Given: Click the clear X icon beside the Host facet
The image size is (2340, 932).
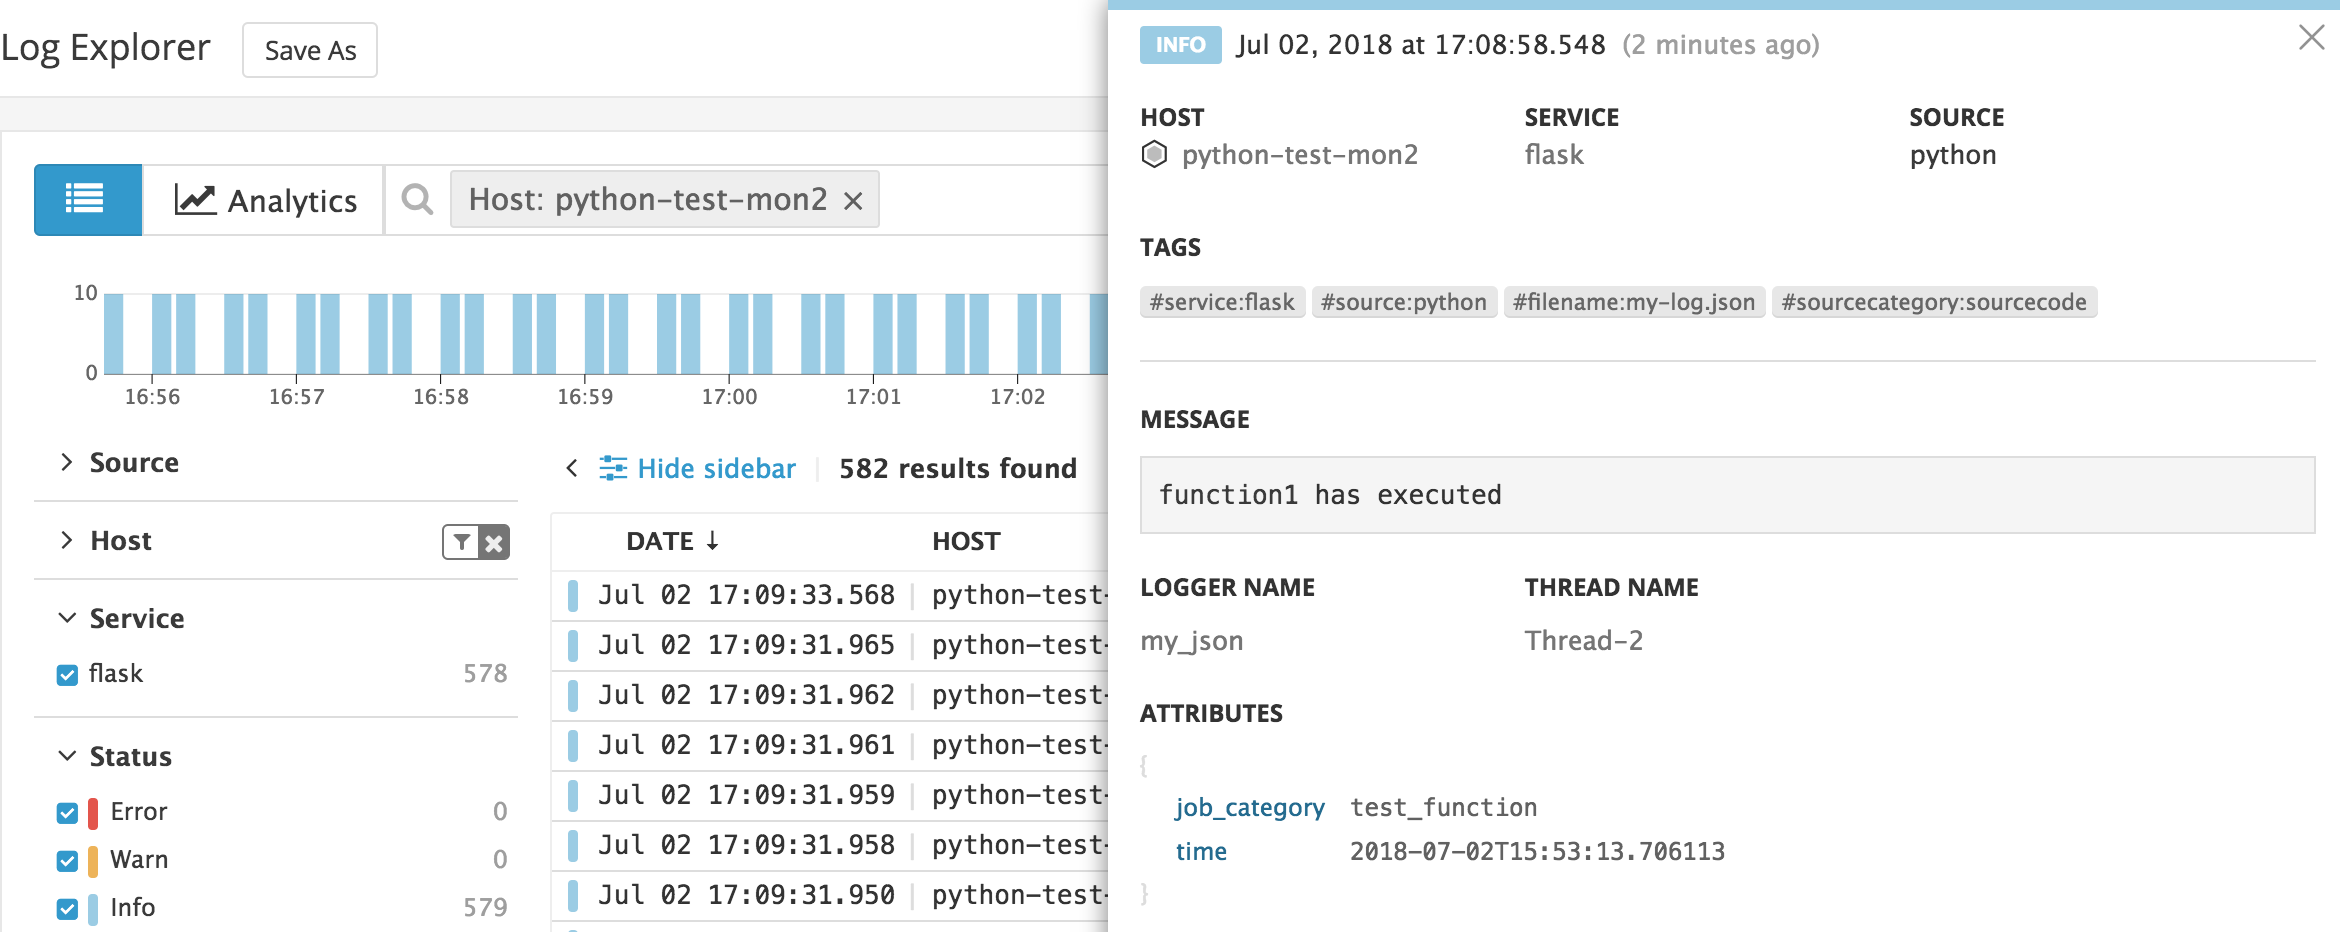Looking at the screenshot, I should point(494,542).
